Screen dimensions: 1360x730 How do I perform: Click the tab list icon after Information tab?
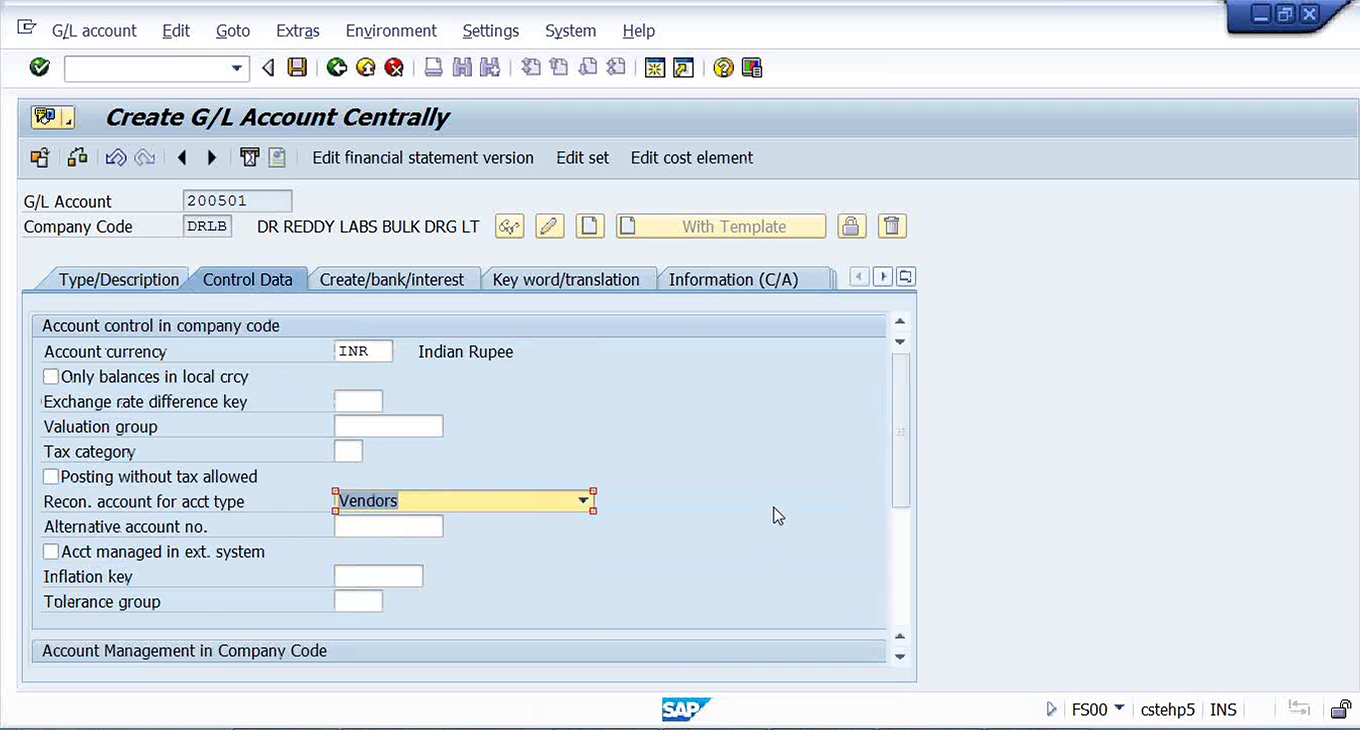click(906, 277)
